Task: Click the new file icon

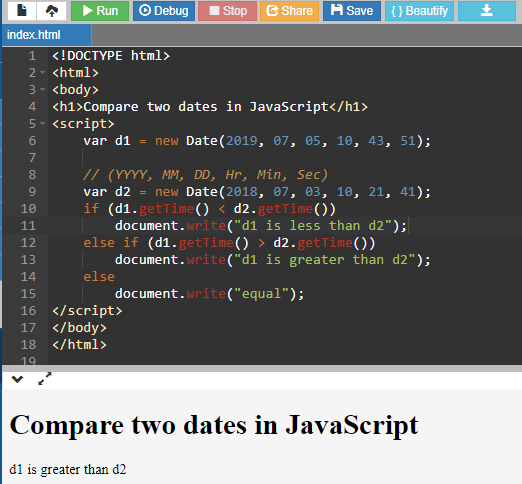Action: coord(22,11)
